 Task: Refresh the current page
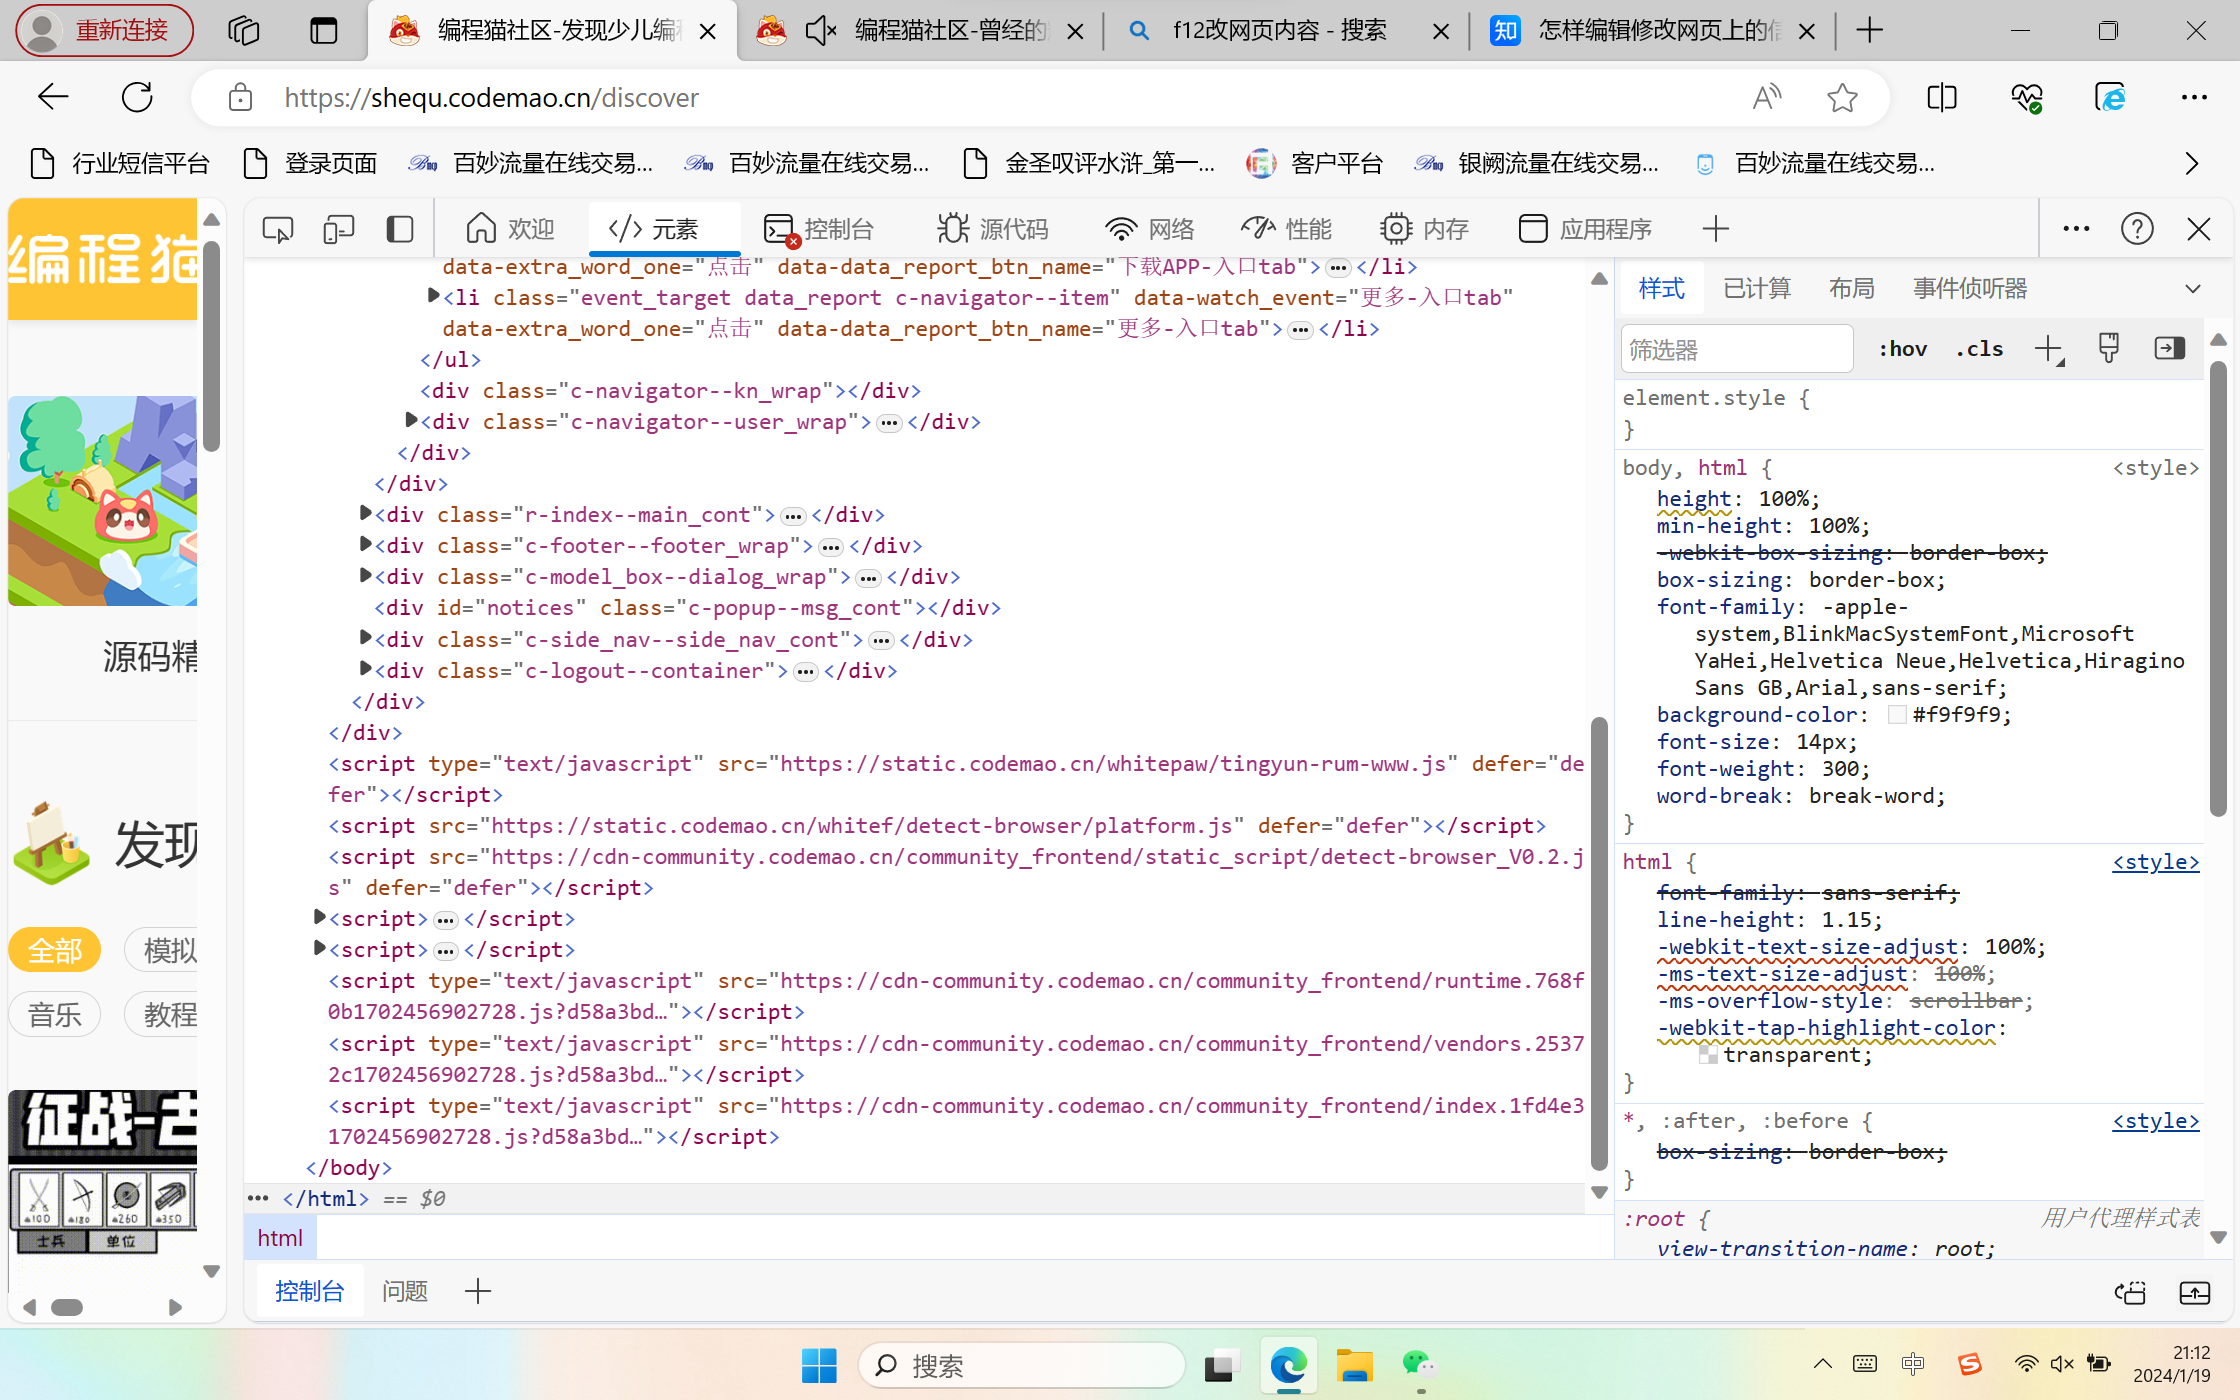pyautogui.click(x=137, y=97)
